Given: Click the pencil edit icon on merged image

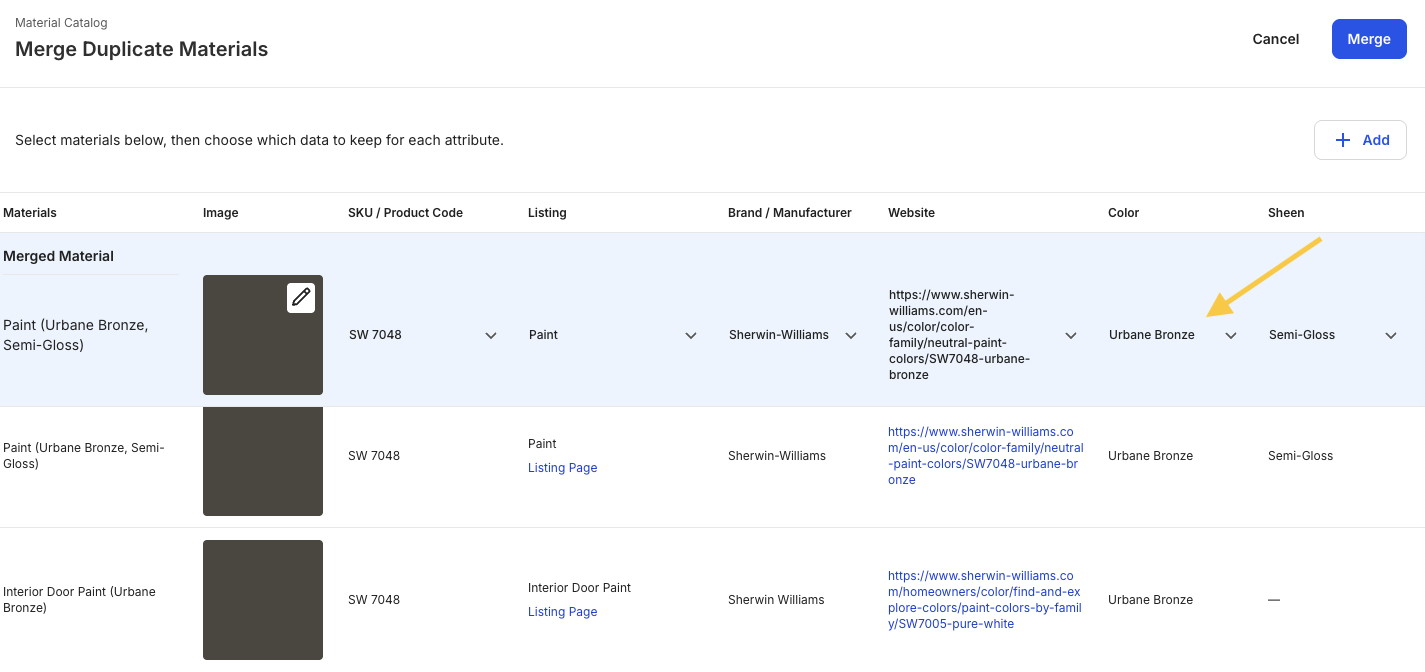Looking at the screenshot, I should coord(301,297).
